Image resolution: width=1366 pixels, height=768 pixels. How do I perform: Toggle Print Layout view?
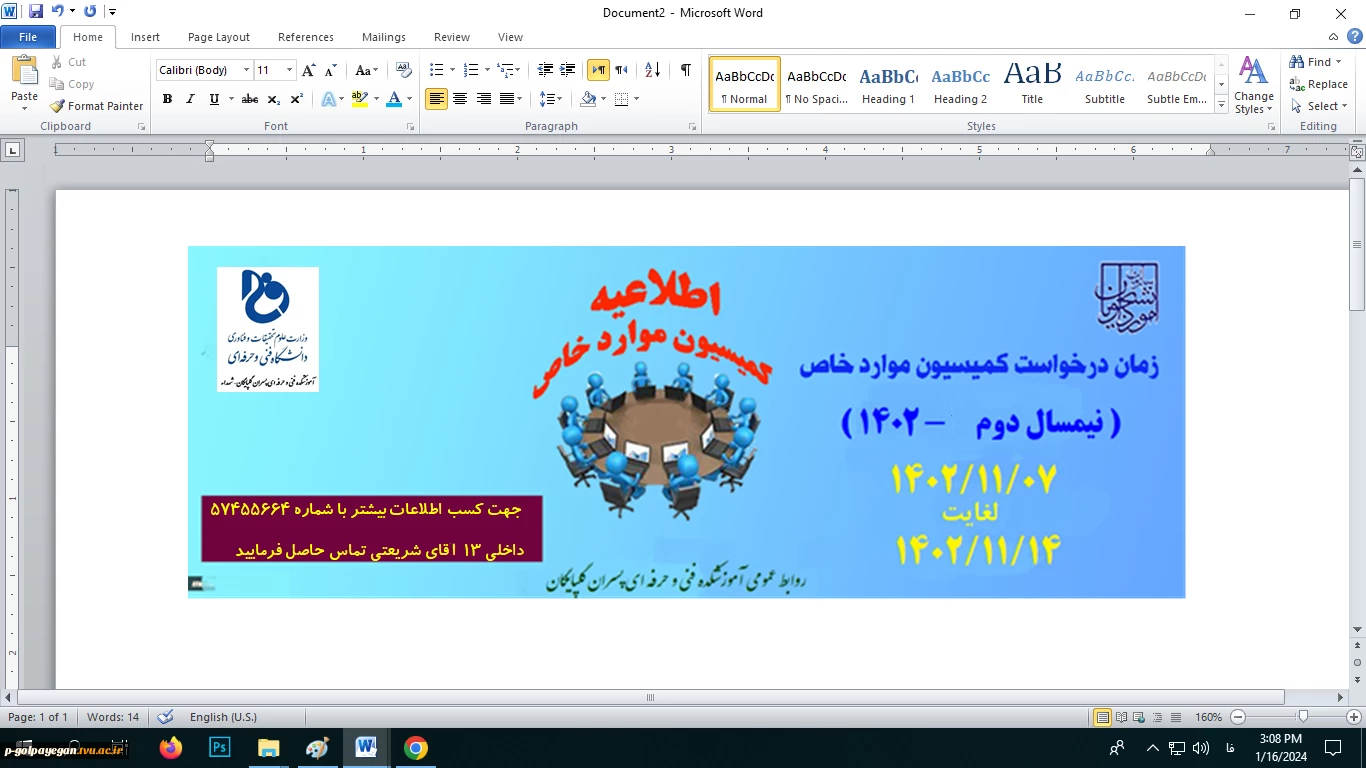[1102, 717]
